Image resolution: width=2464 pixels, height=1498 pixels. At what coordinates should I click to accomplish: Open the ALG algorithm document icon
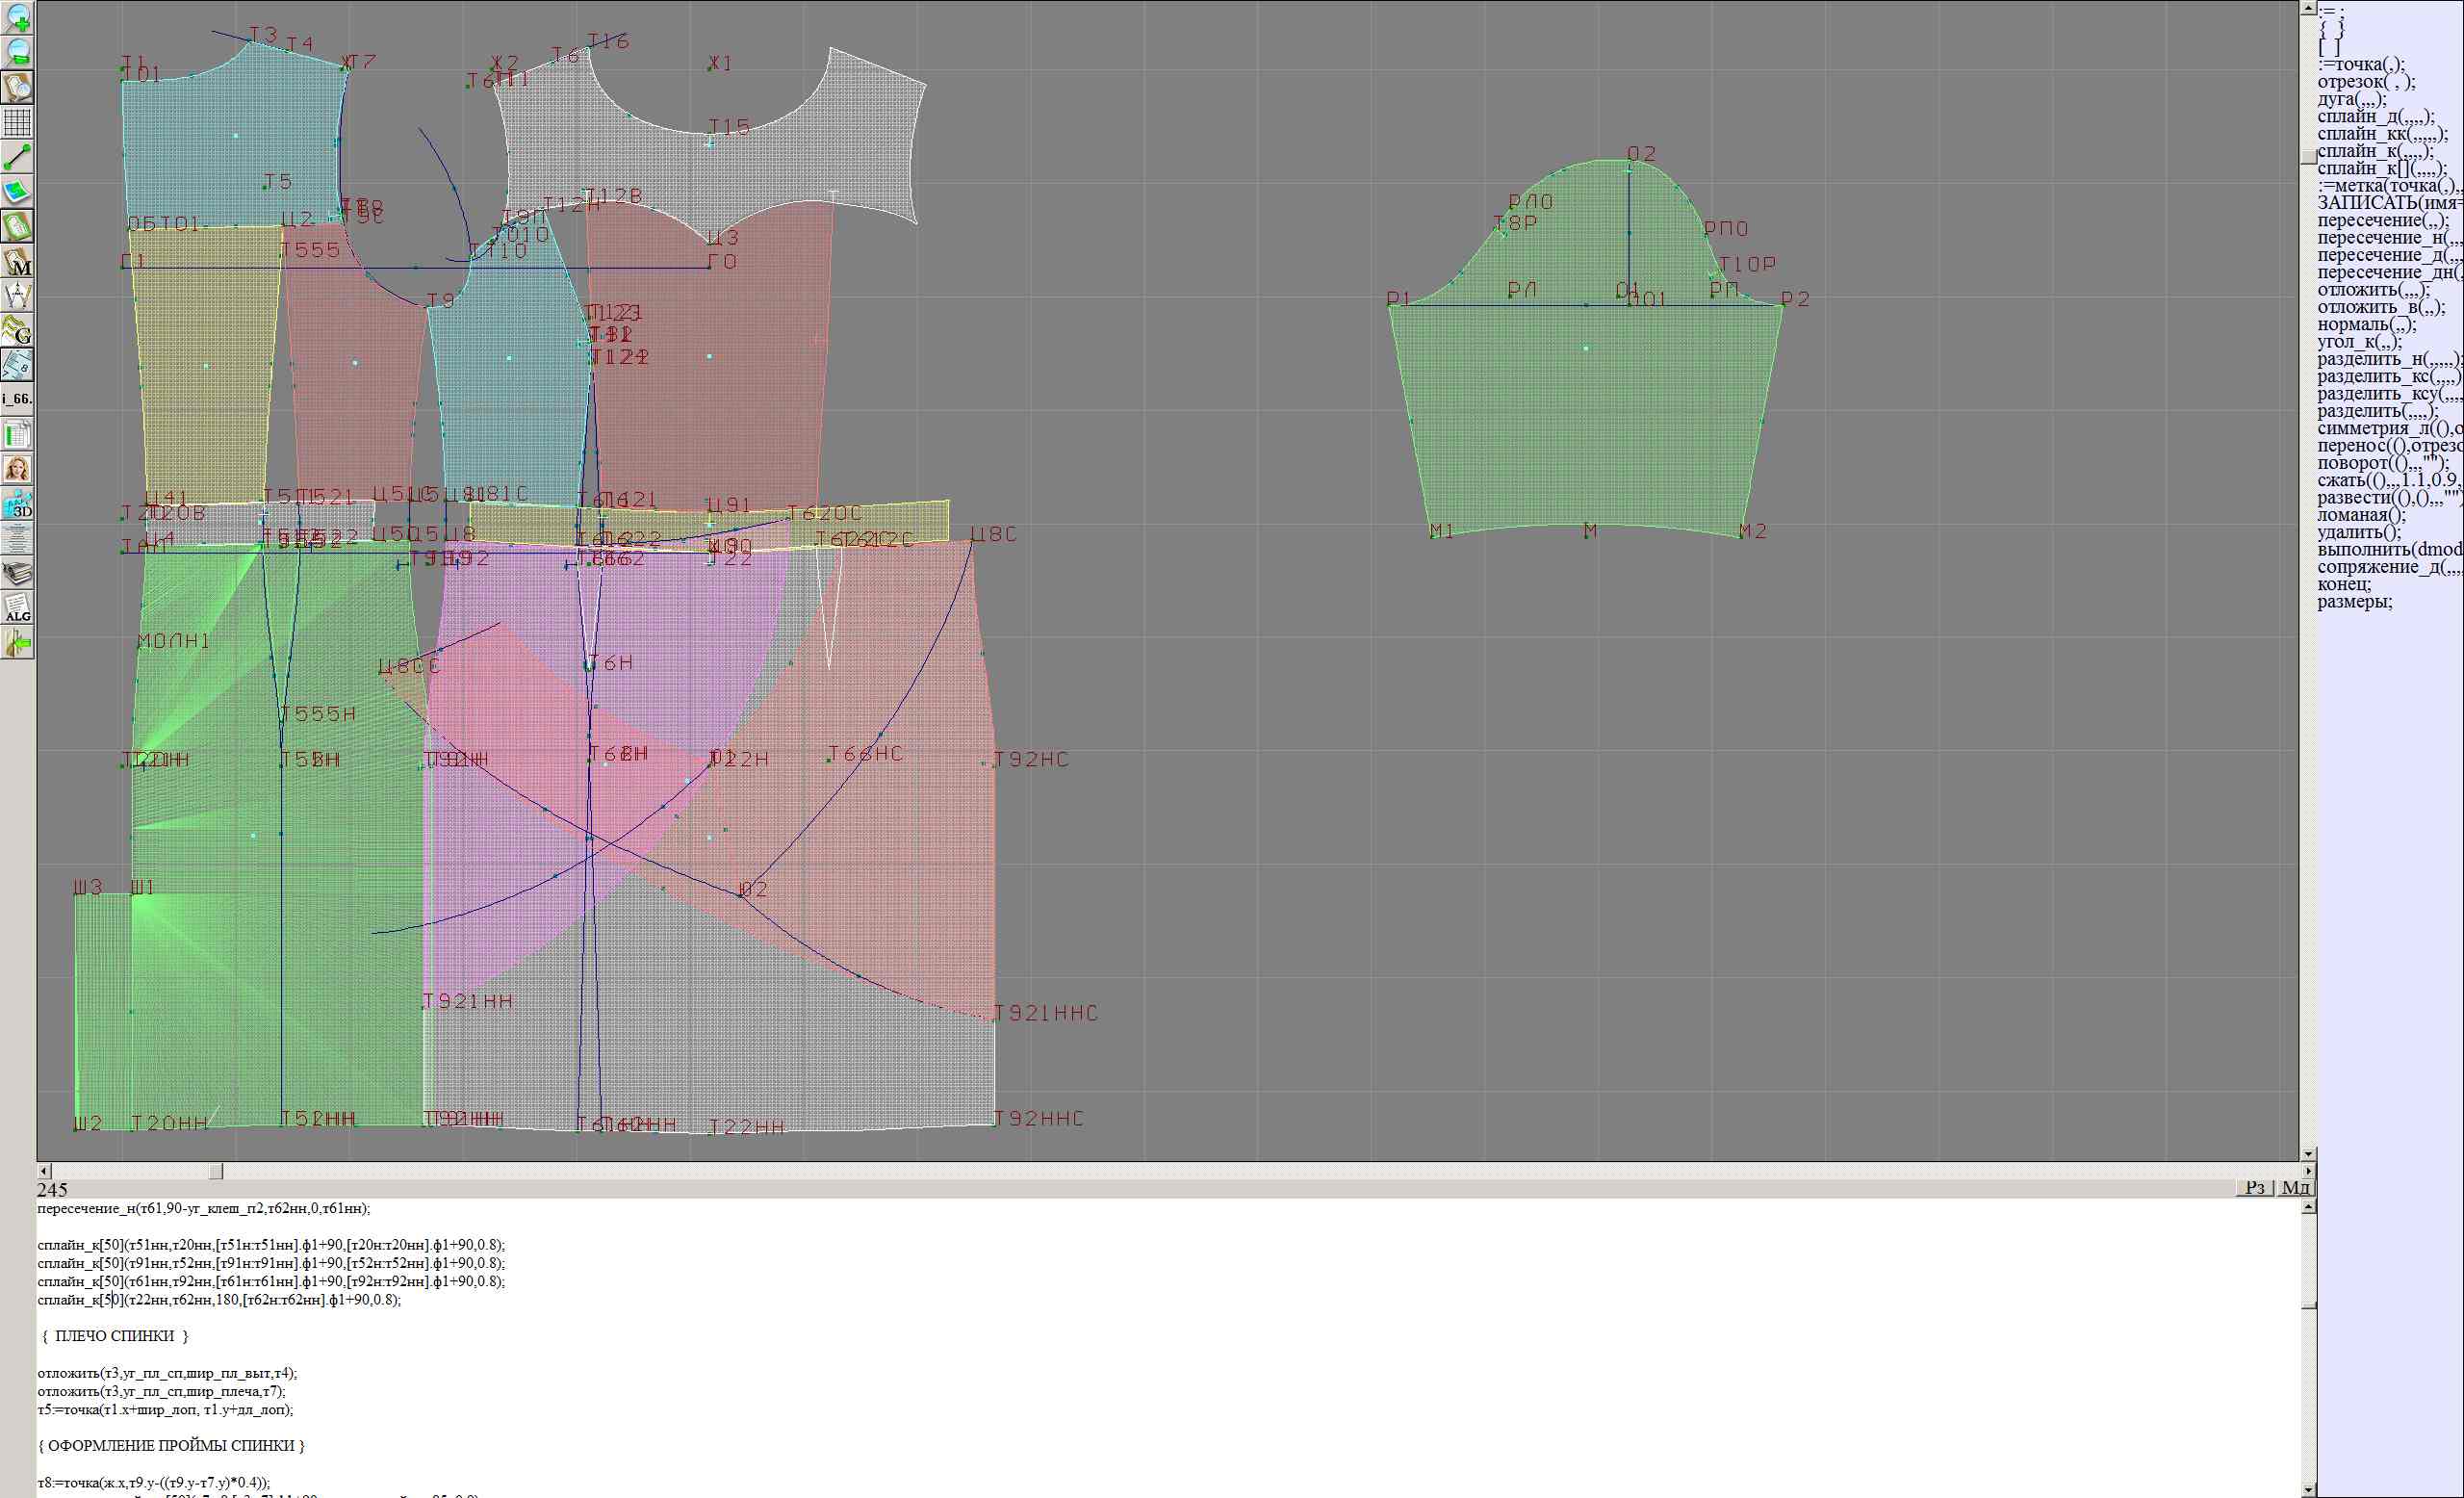[17, 608]
